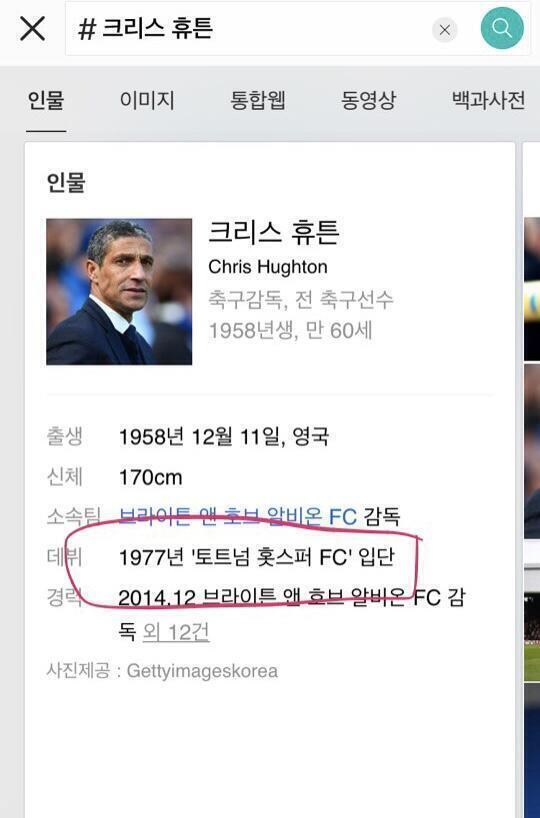Open the 통합웹 tab
This screenshot has width=540, height=818.
[x=258, y=100]
